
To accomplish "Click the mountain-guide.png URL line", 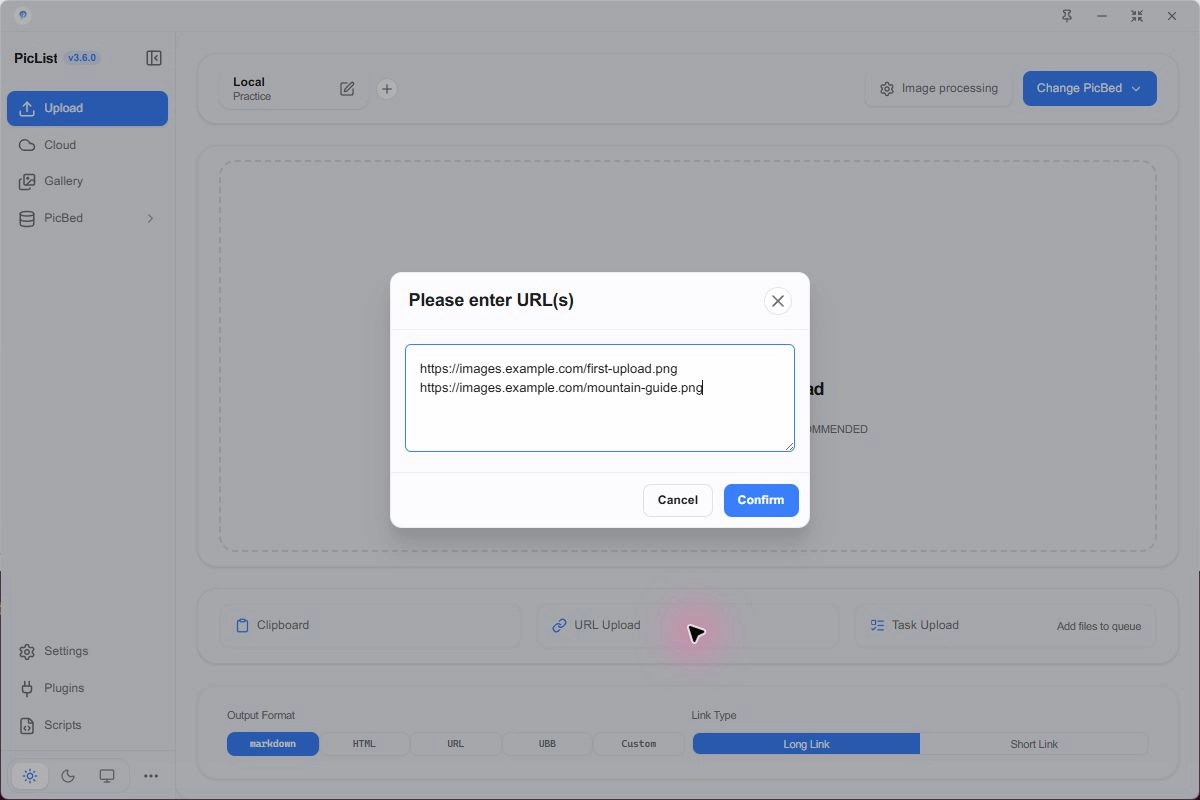I will click(561, 387).
